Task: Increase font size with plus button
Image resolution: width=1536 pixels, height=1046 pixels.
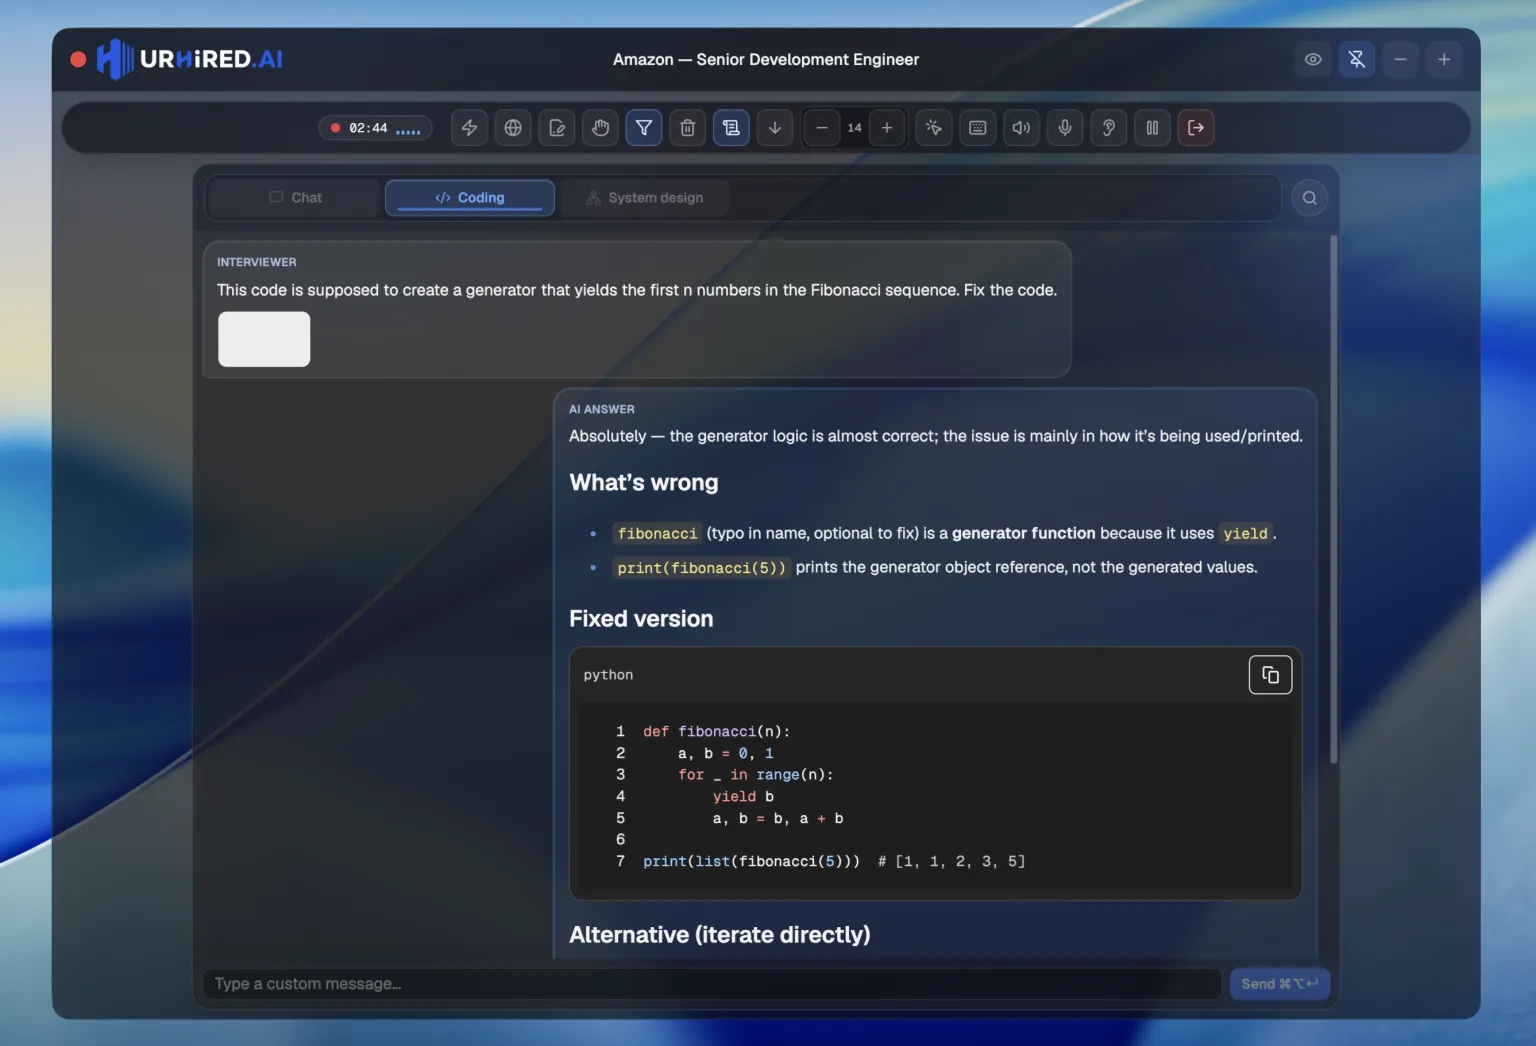Action: coord(887,128)
